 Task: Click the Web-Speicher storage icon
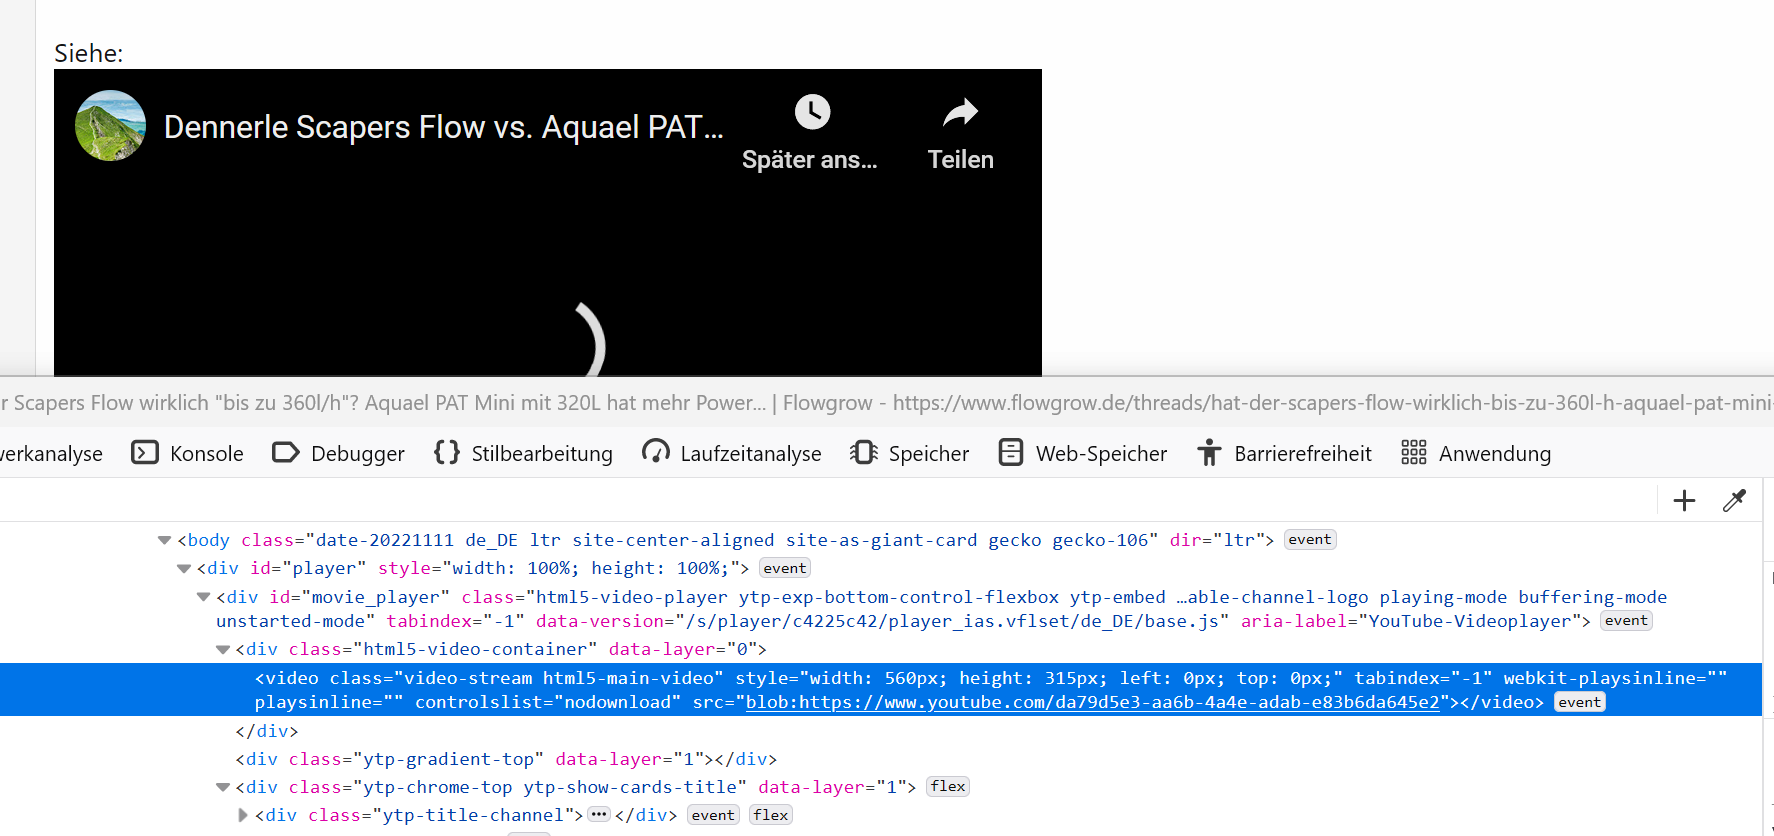tap(1011, 453)
